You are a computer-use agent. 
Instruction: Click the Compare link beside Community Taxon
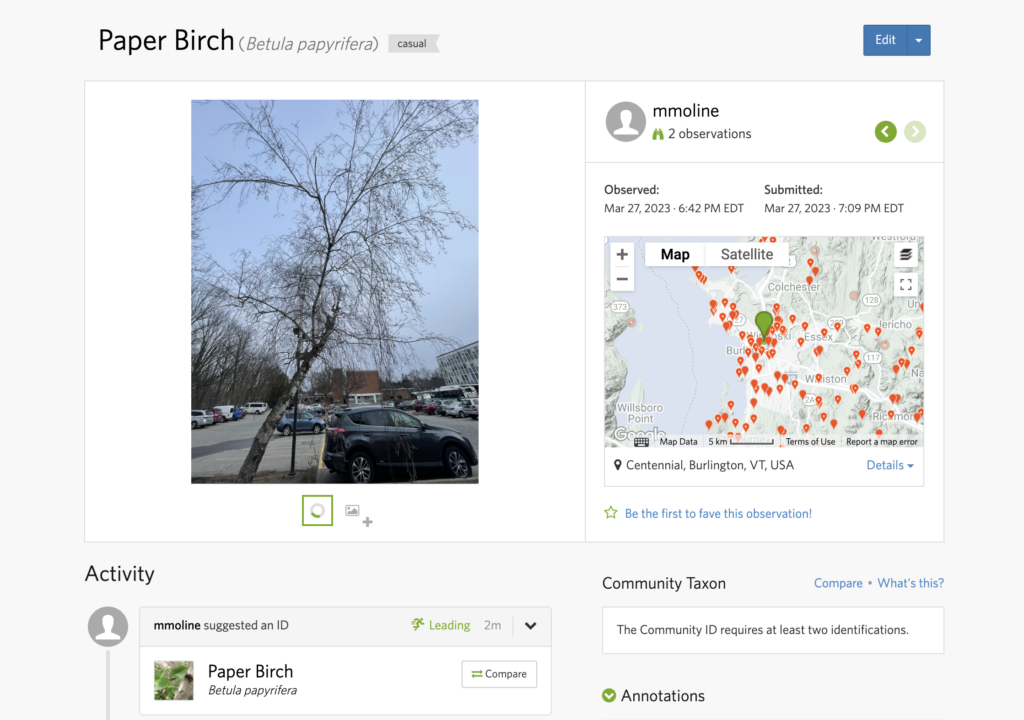click(x=838, y=583)
